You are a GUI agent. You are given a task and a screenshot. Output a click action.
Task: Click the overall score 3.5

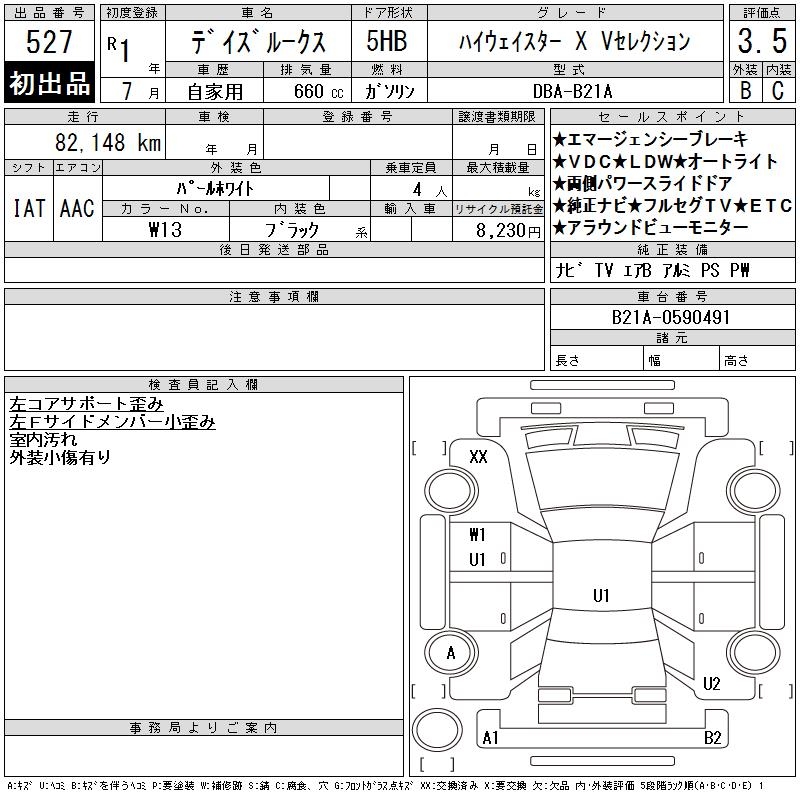762,41
